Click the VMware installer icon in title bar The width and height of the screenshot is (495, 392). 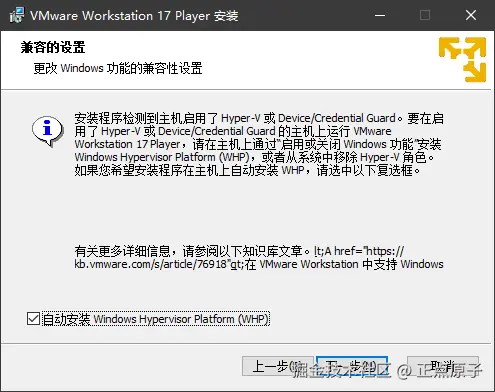click(x=17, y=15)
